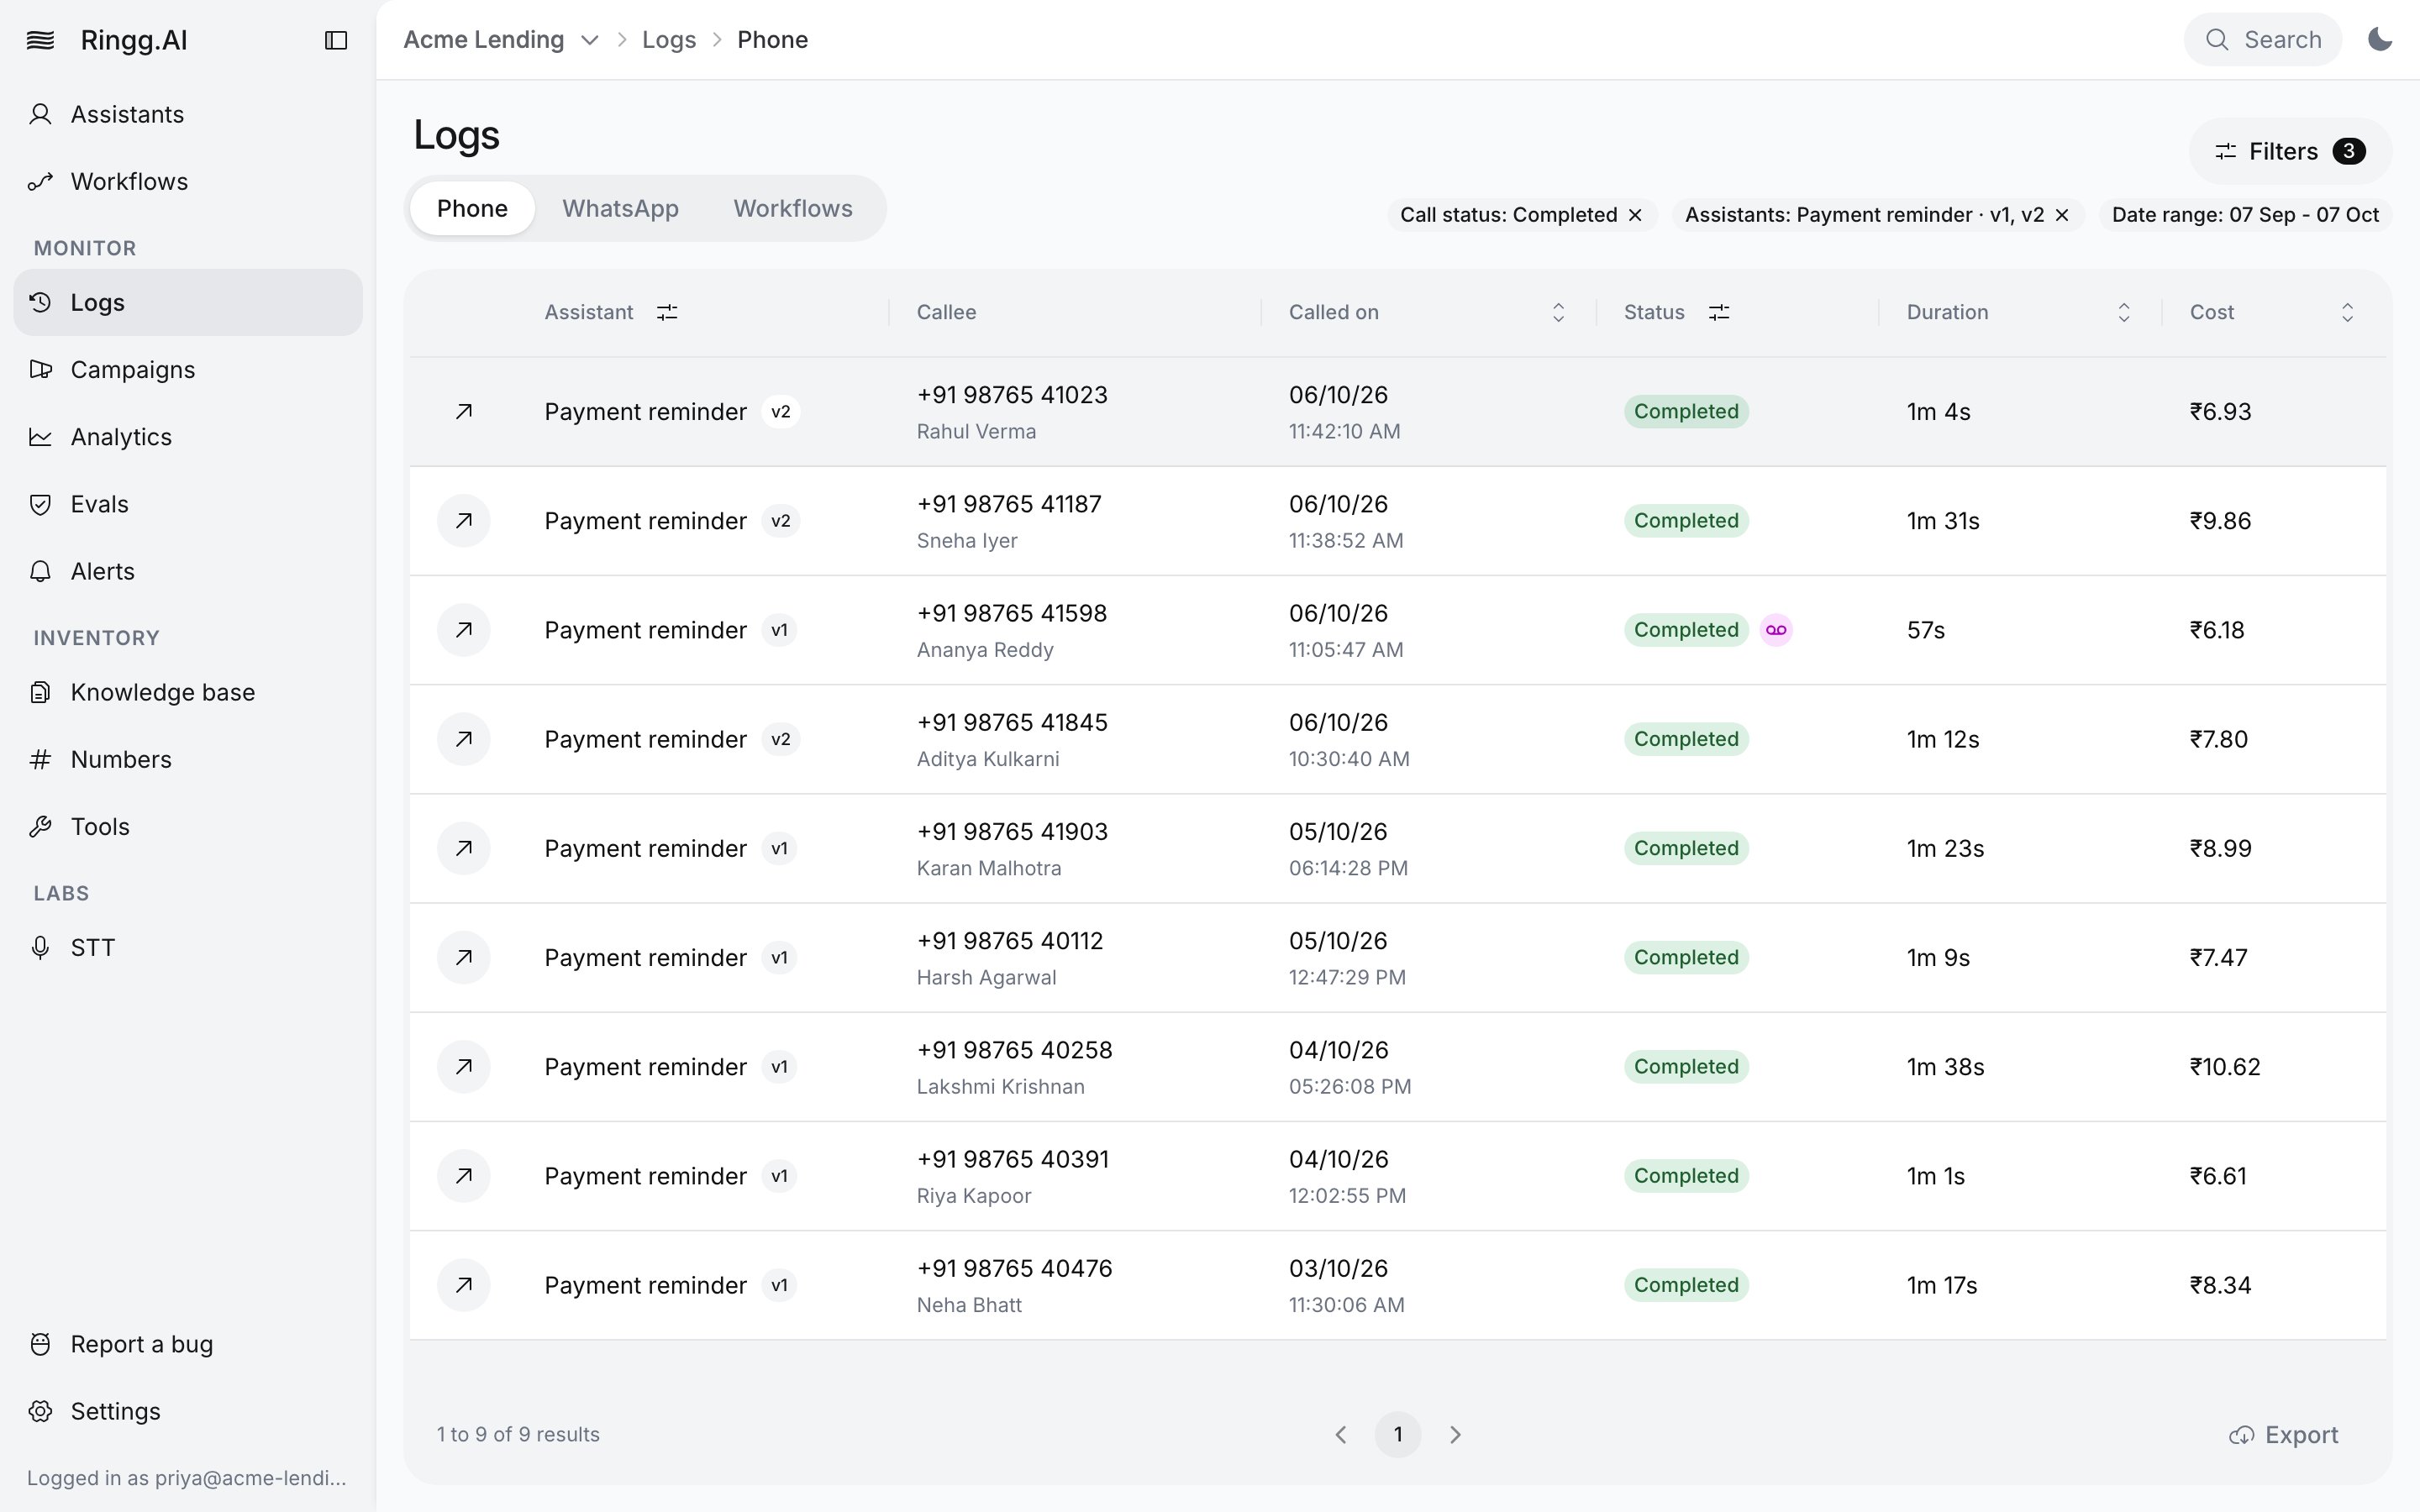
Task: Open details for Aditya Kulkarni call
Action: click(x=464, y=738)
